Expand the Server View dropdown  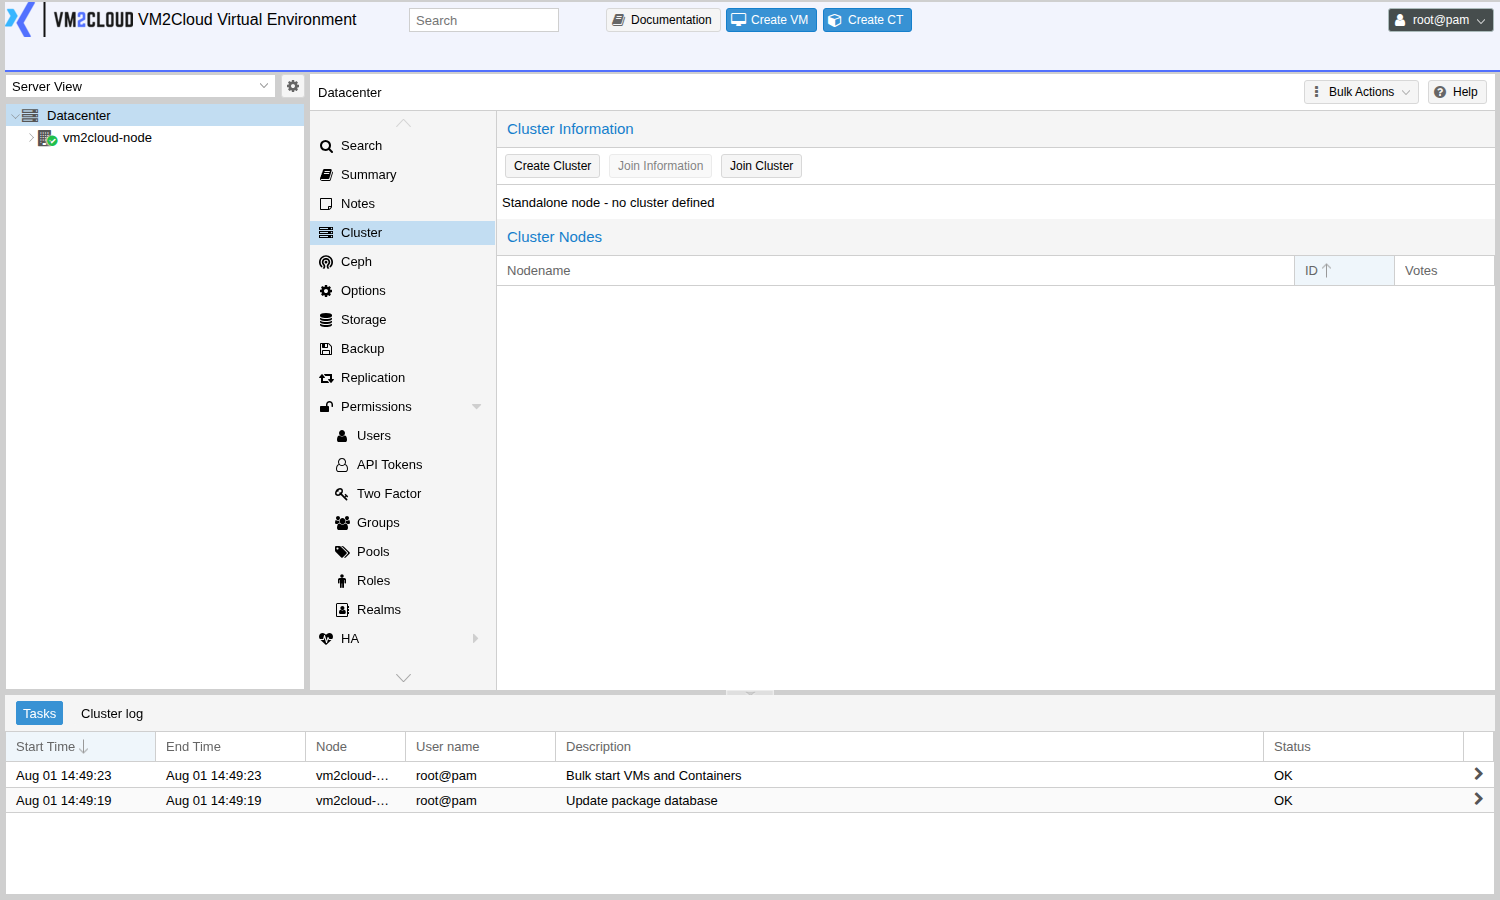coord(264,86)
